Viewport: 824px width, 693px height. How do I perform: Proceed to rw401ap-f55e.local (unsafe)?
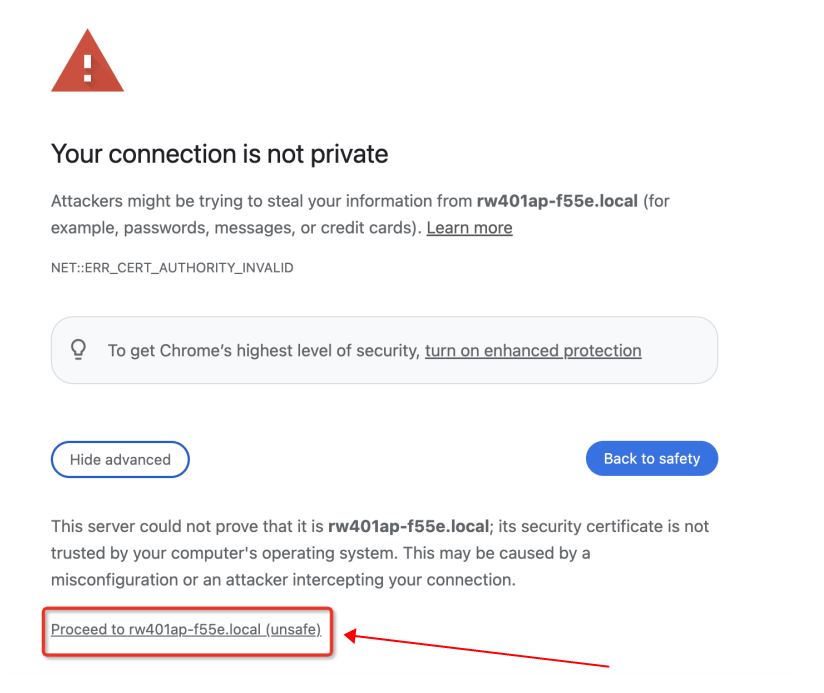point(186,629)
